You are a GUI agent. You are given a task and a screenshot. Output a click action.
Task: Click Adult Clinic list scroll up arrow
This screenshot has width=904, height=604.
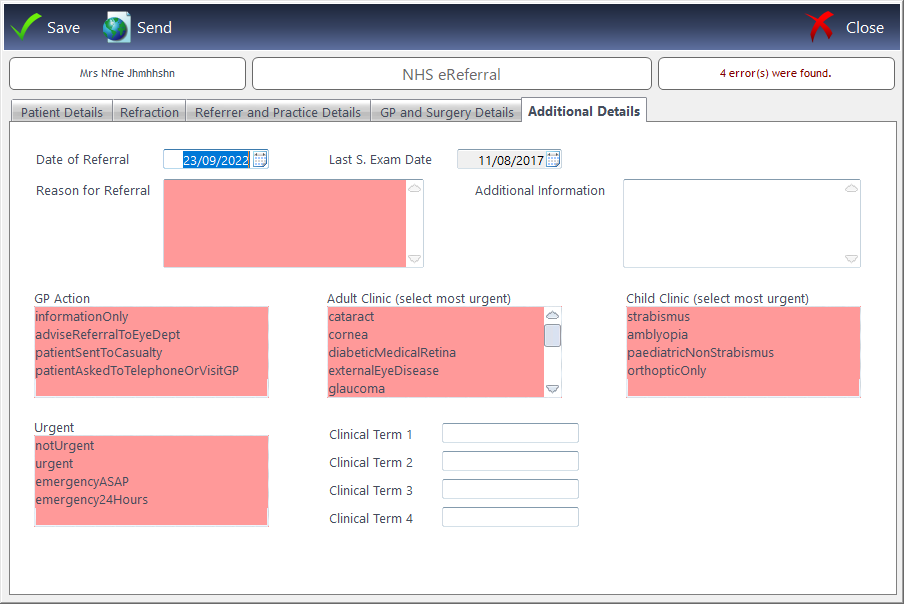click(552, 315)
